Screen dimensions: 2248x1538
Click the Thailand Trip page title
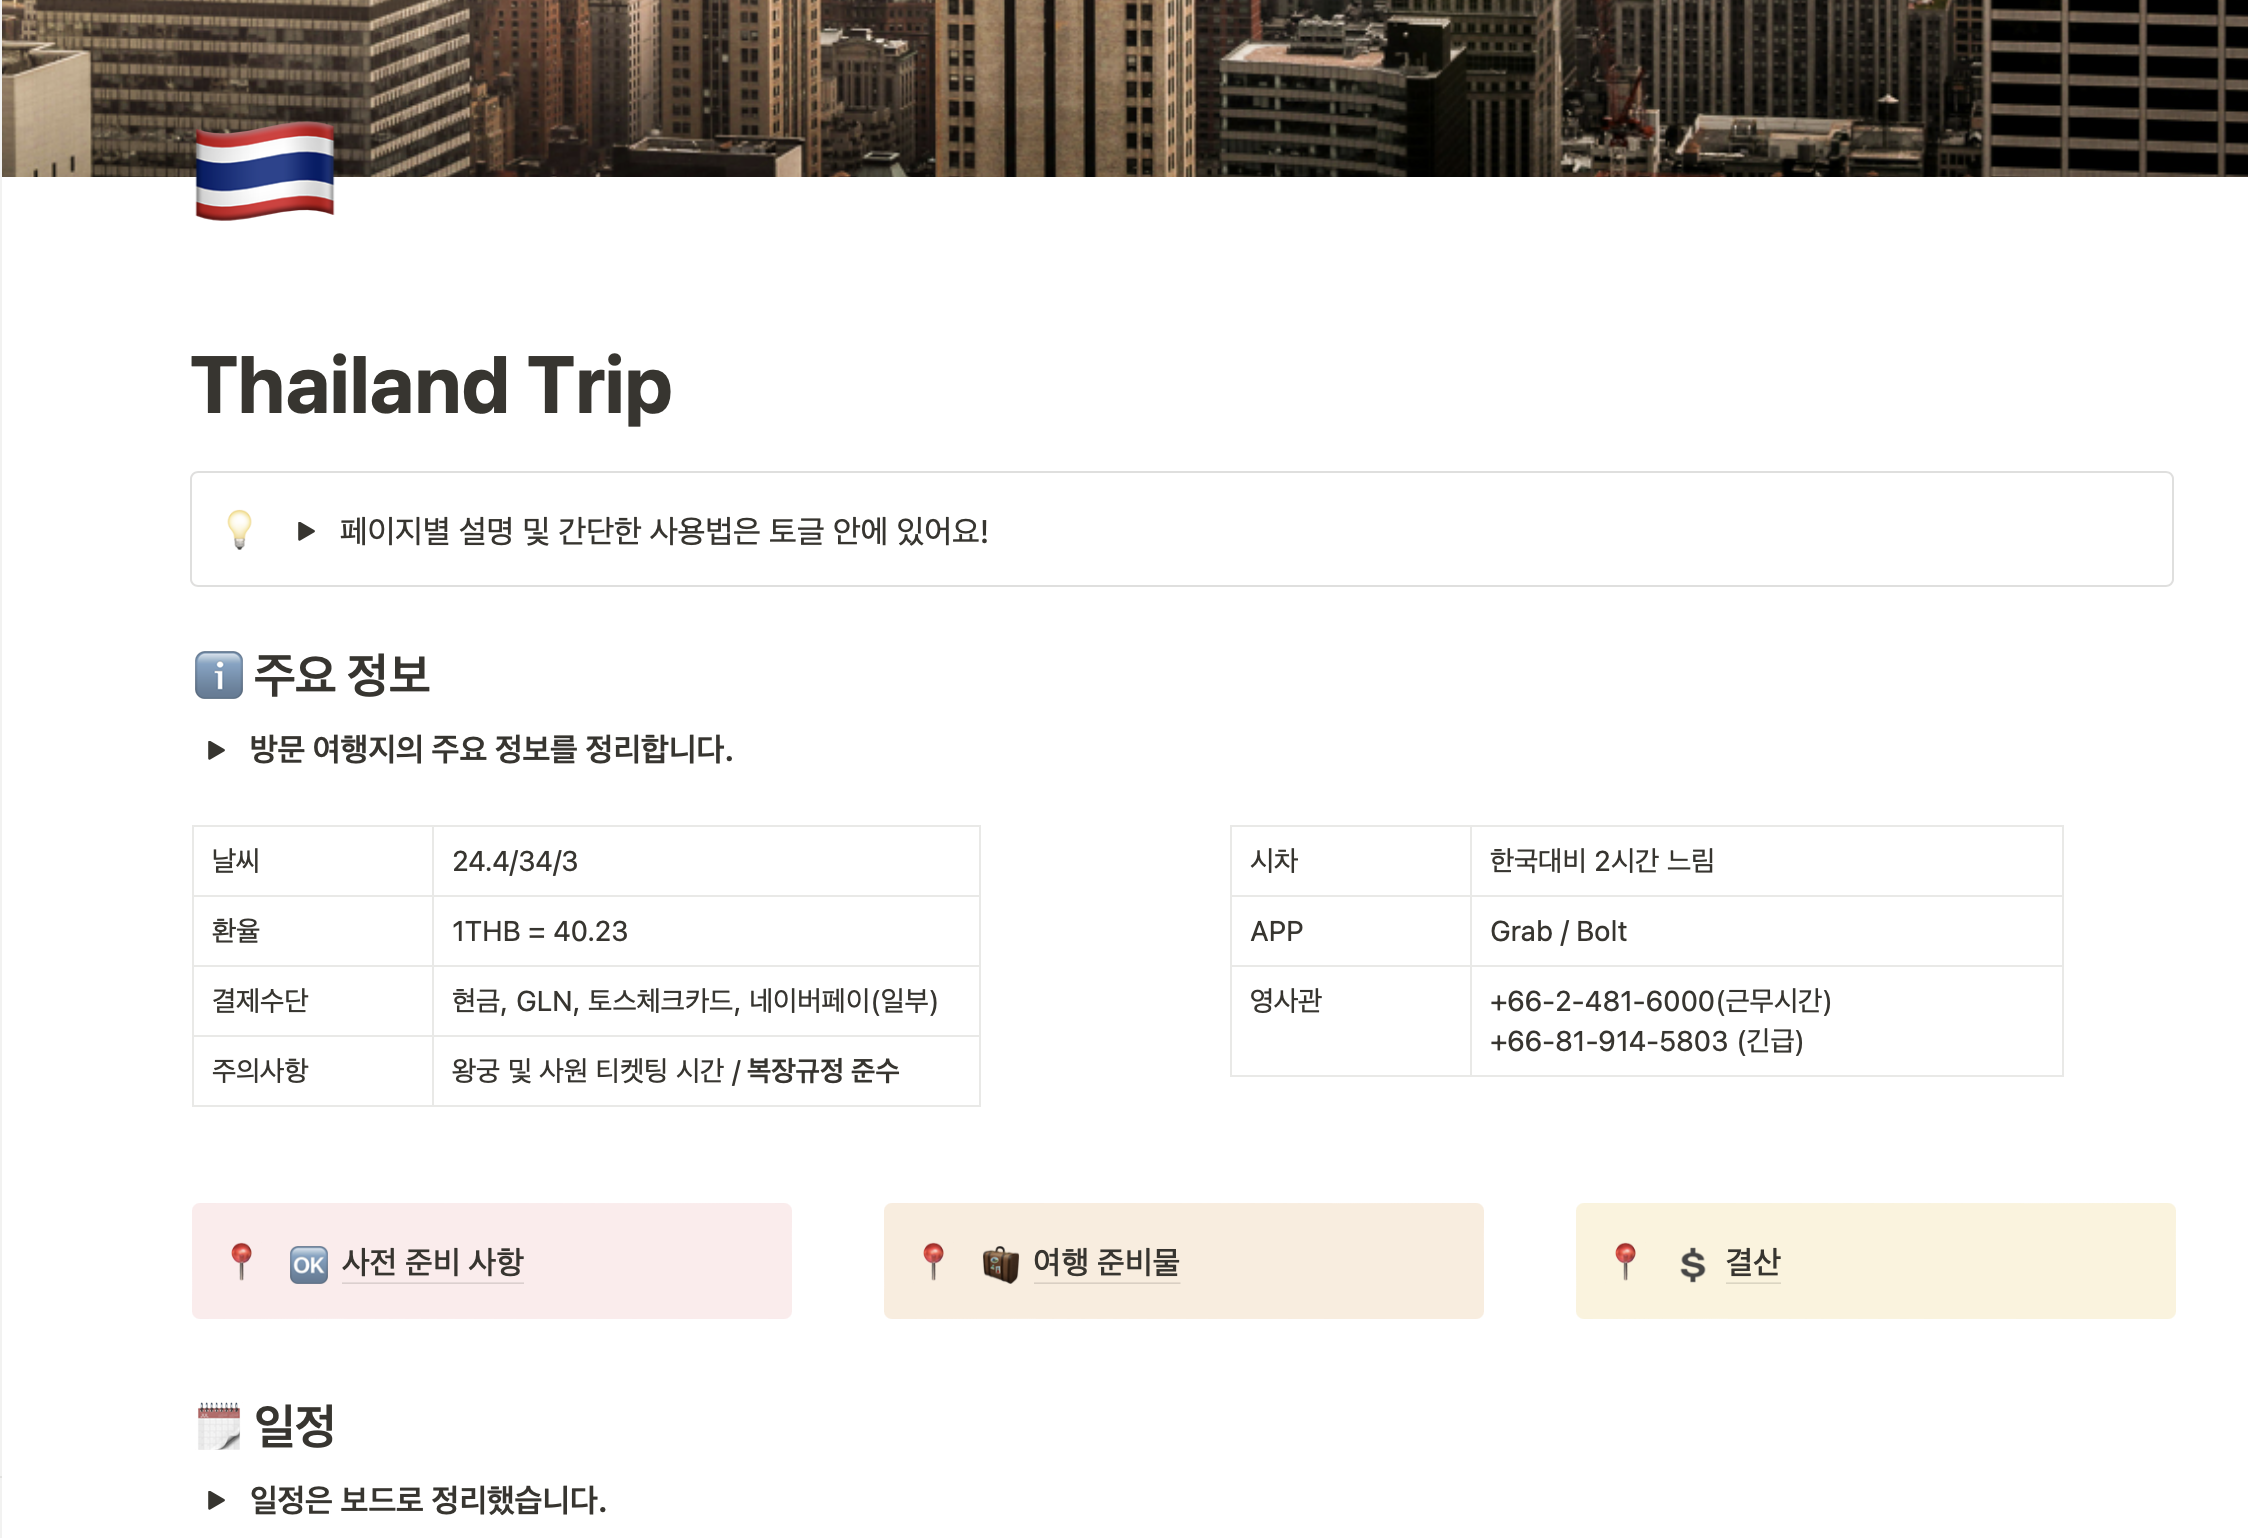coord(431,386)
